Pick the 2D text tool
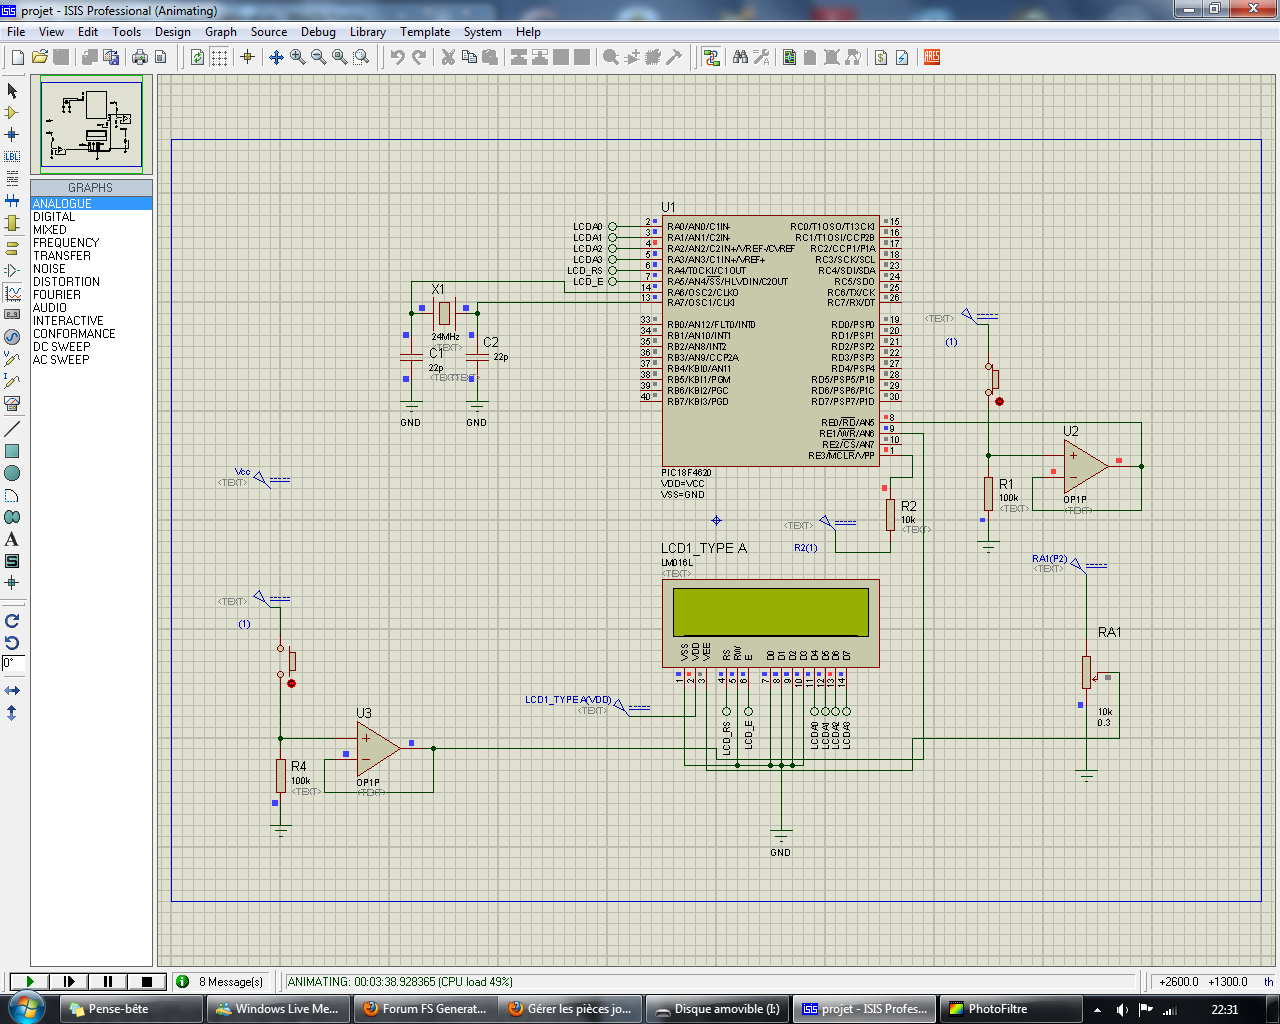Screen dimensions: 1280x1024 [x=12, y=539]
